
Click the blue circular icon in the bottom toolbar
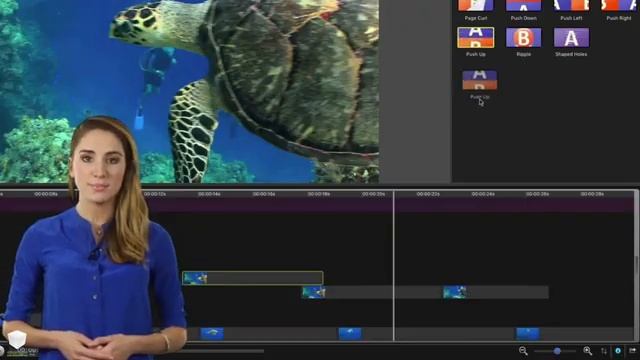[618, 351]
